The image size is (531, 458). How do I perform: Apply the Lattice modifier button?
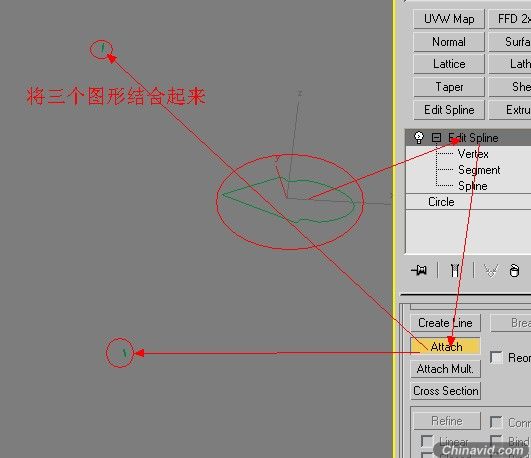449,64
